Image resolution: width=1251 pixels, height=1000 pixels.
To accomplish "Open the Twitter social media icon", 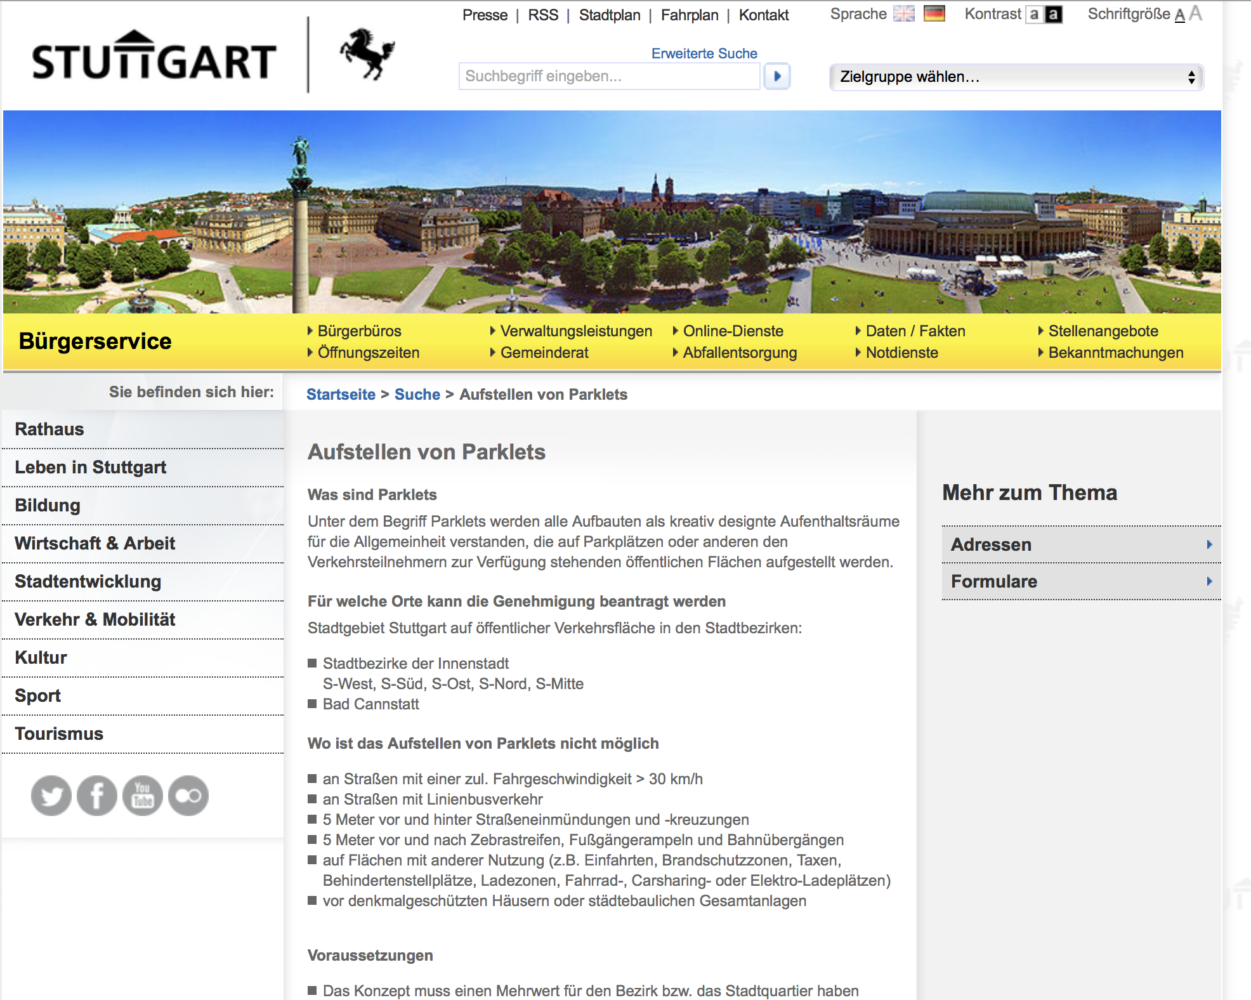I will coord(51,796).
